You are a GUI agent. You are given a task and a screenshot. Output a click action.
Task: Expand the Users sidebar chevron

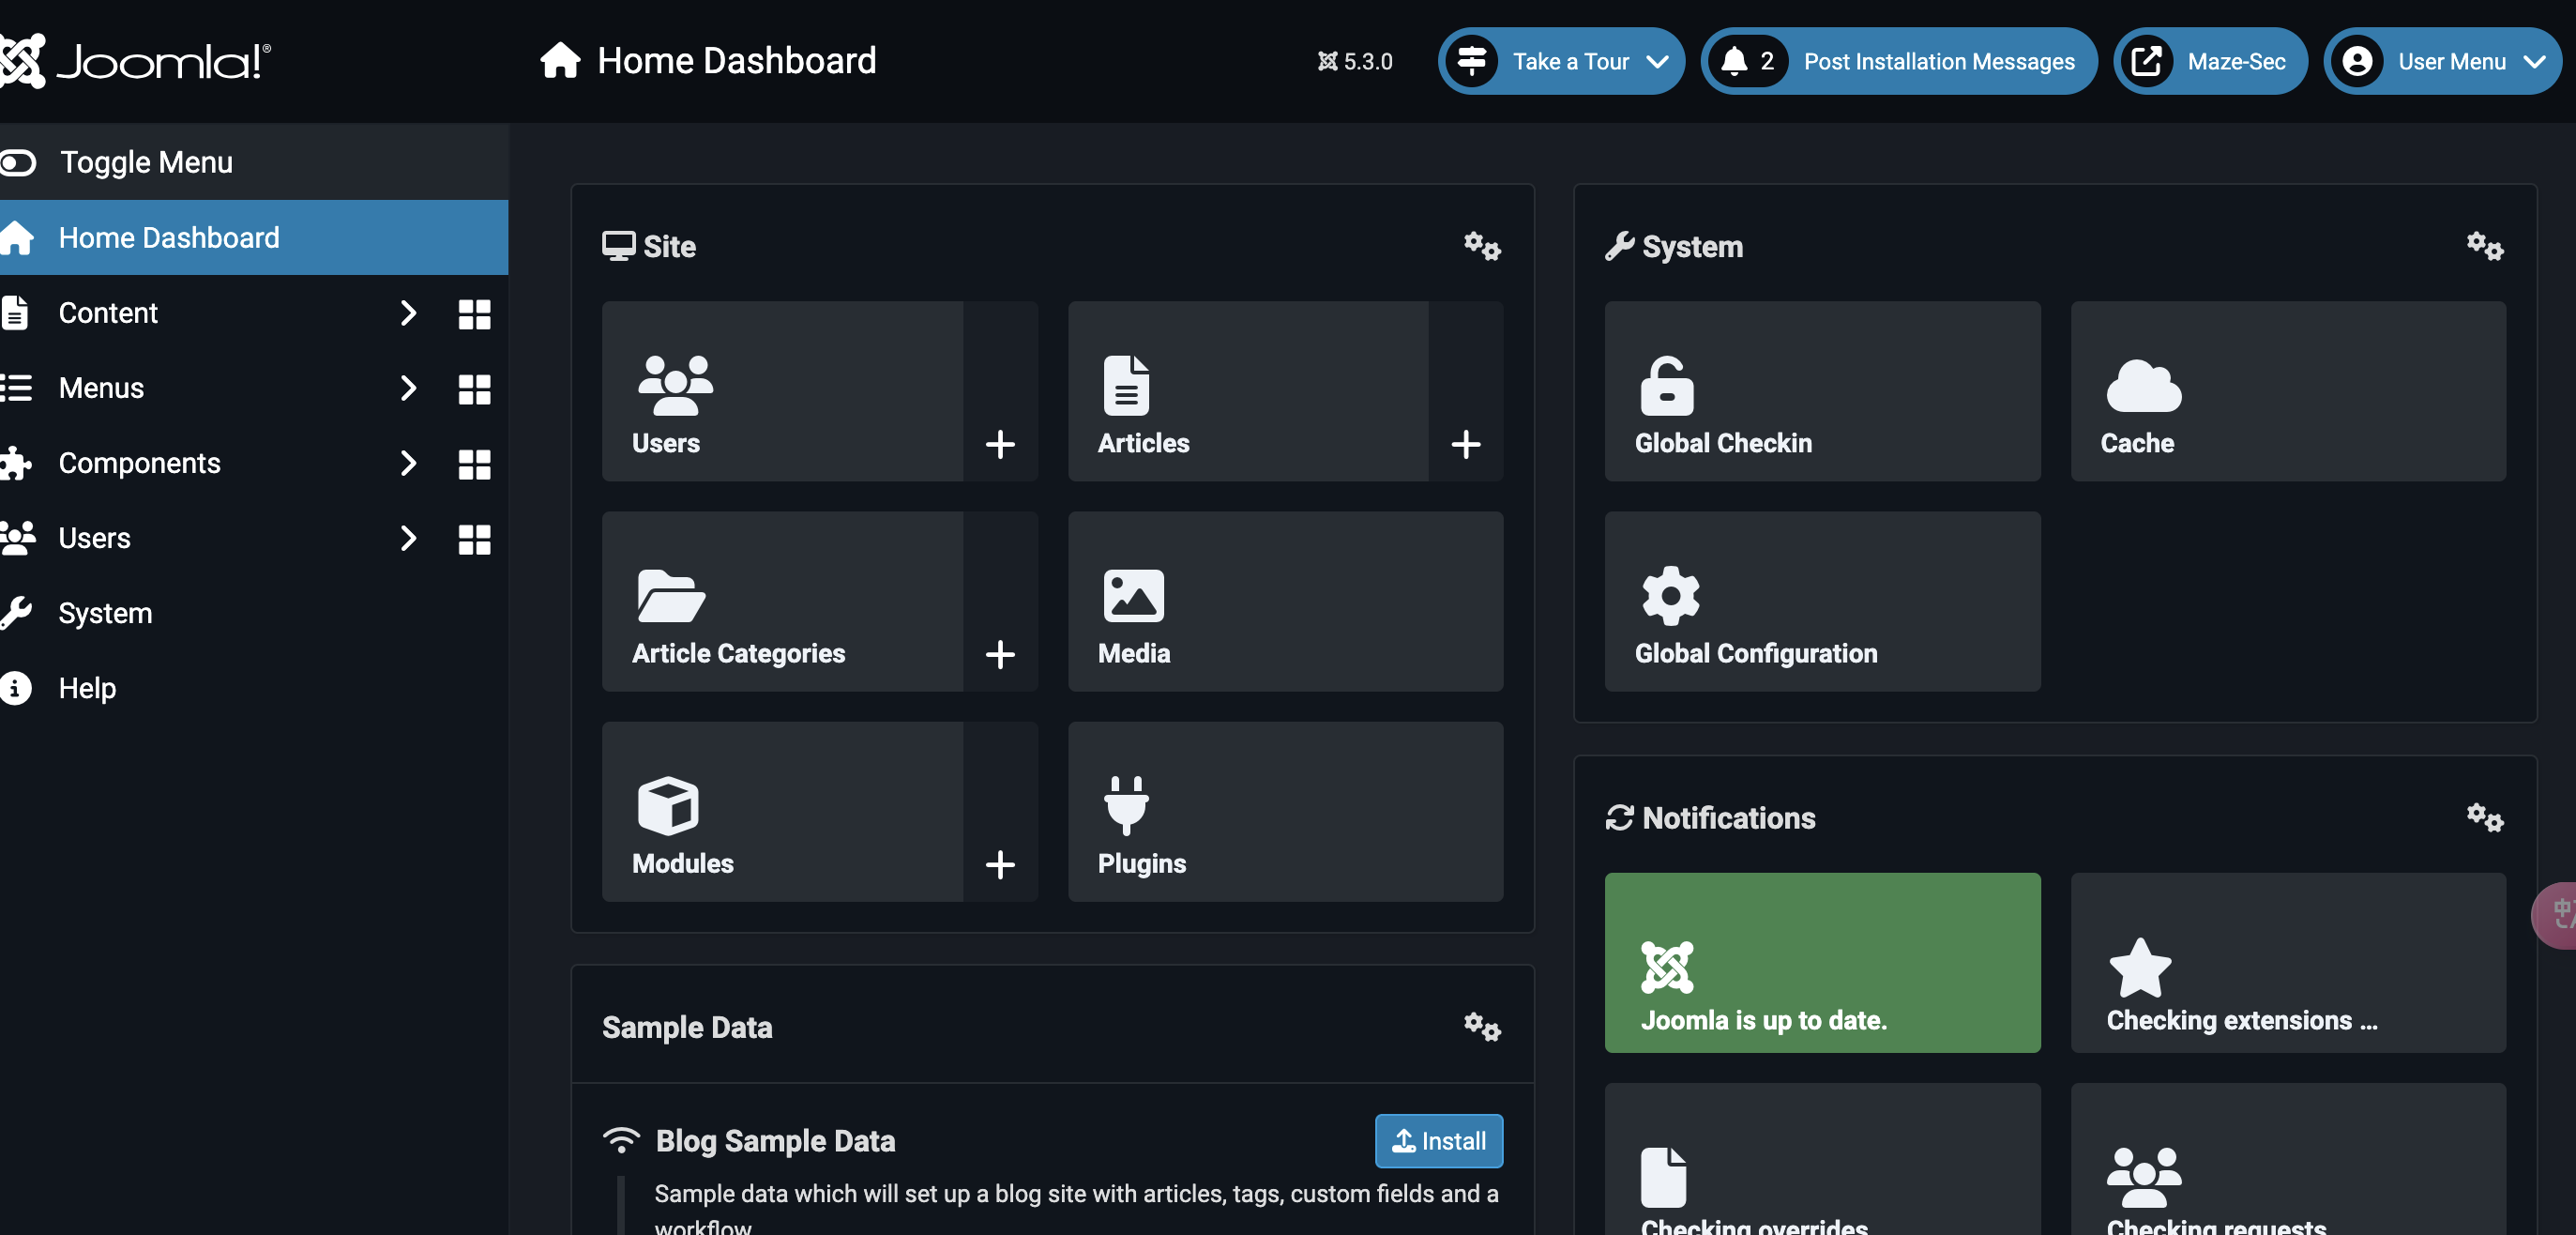click(x=408, y=538)
